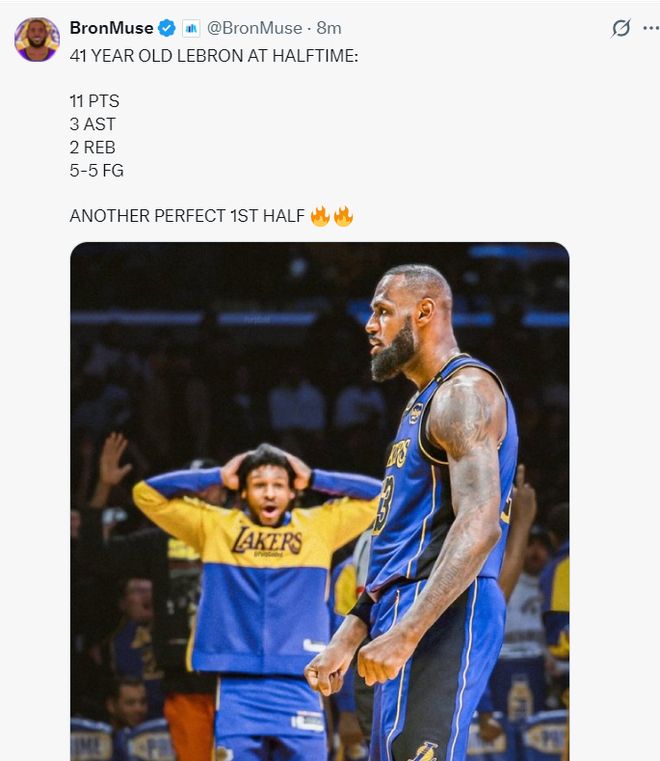The width and height of the screenshot is (660, 761).
Task: Click the "3 AST" stat line
Action: click(92, 124)
